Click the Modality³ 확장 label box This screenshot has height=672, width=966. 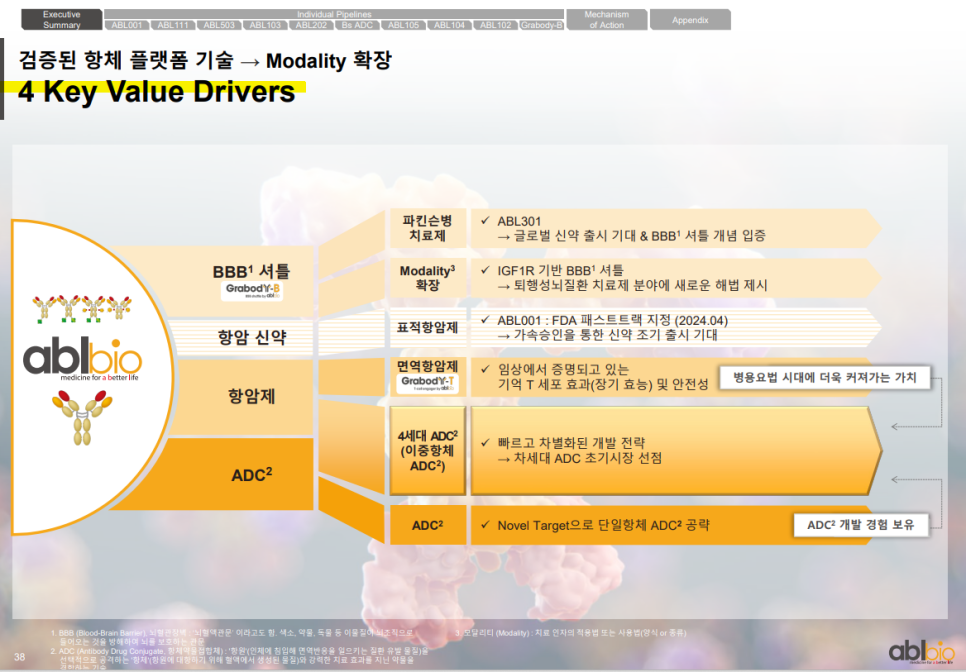(x=428, y=278)
